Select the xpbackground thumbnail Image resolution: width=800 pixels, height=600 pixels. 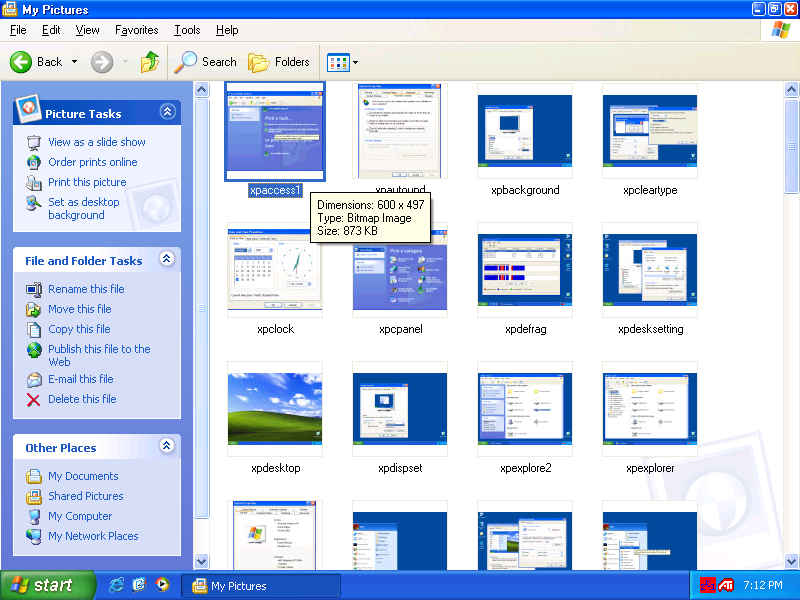(525, 132)
